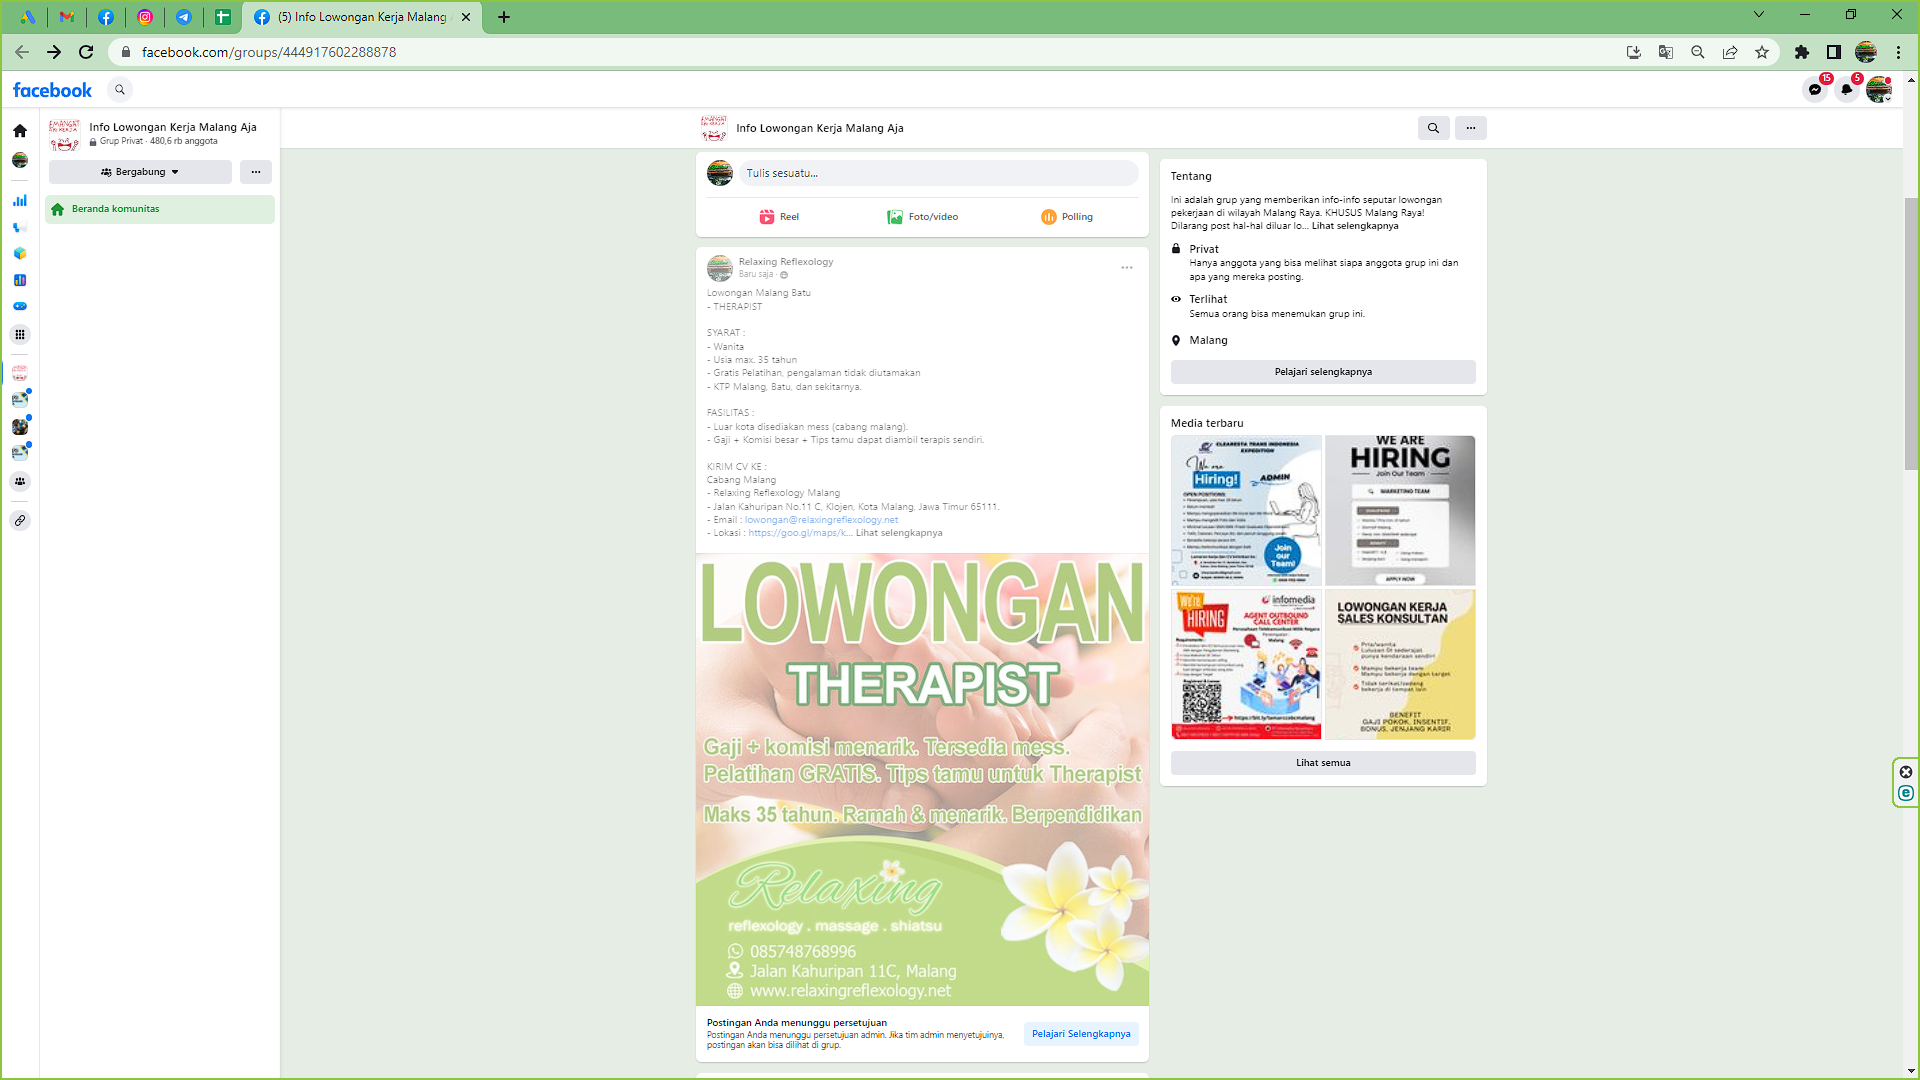Screen dimensions: 1920x1080
Task: Click the Tulis sesuatu post input
Action: [938, 173]
